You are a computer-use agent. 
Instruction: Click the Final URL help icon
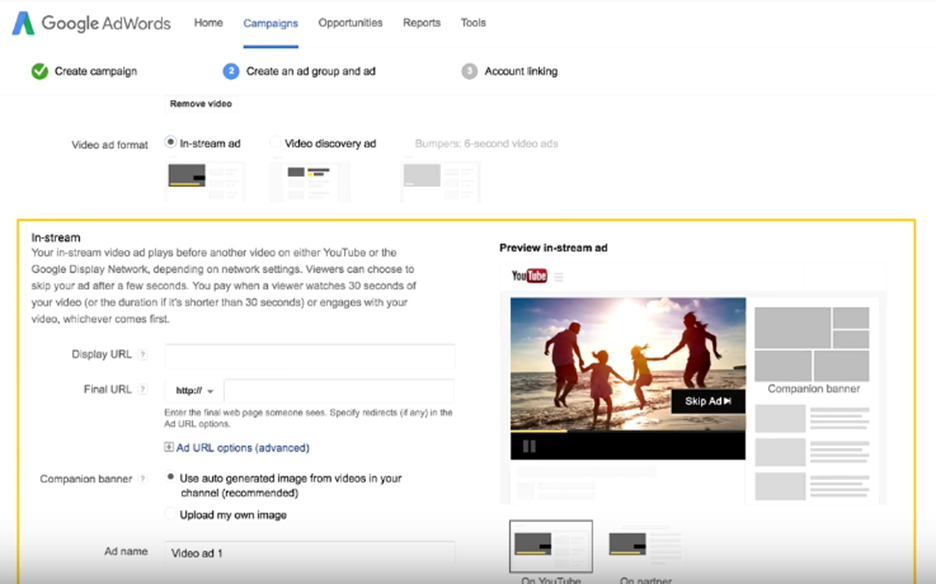[x=142, y=390]
